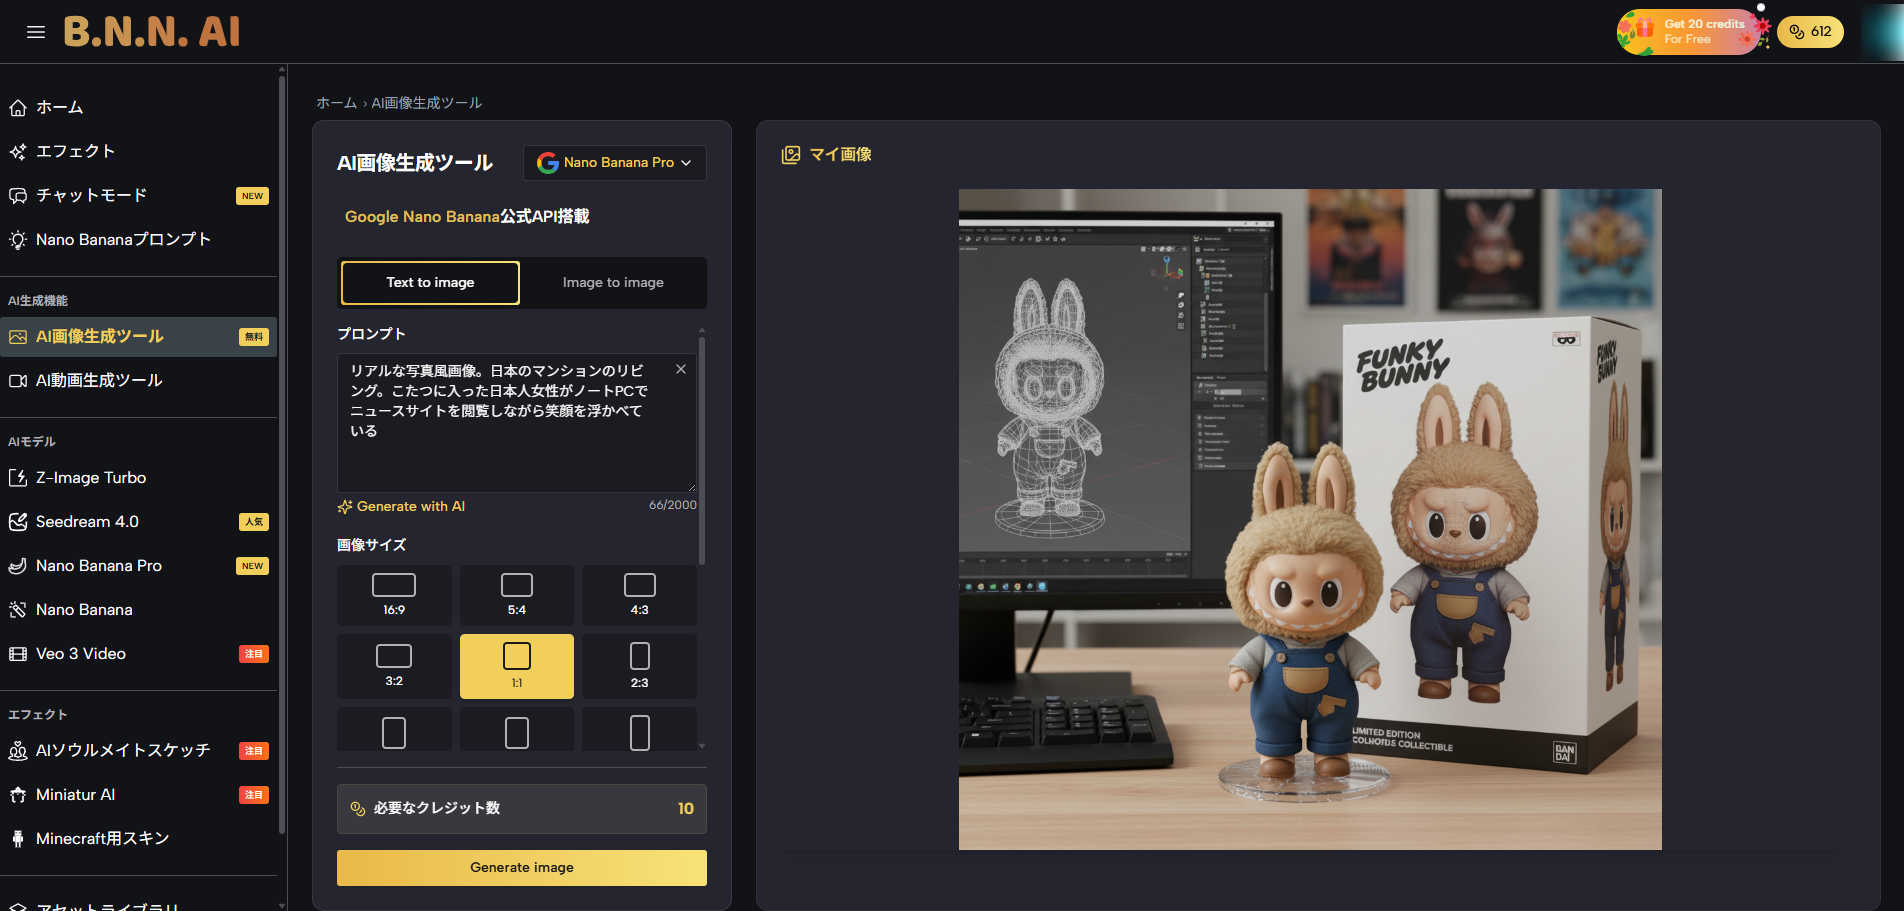
Task: Click the B.N.N. AI logo
Action: pos(152,32)
